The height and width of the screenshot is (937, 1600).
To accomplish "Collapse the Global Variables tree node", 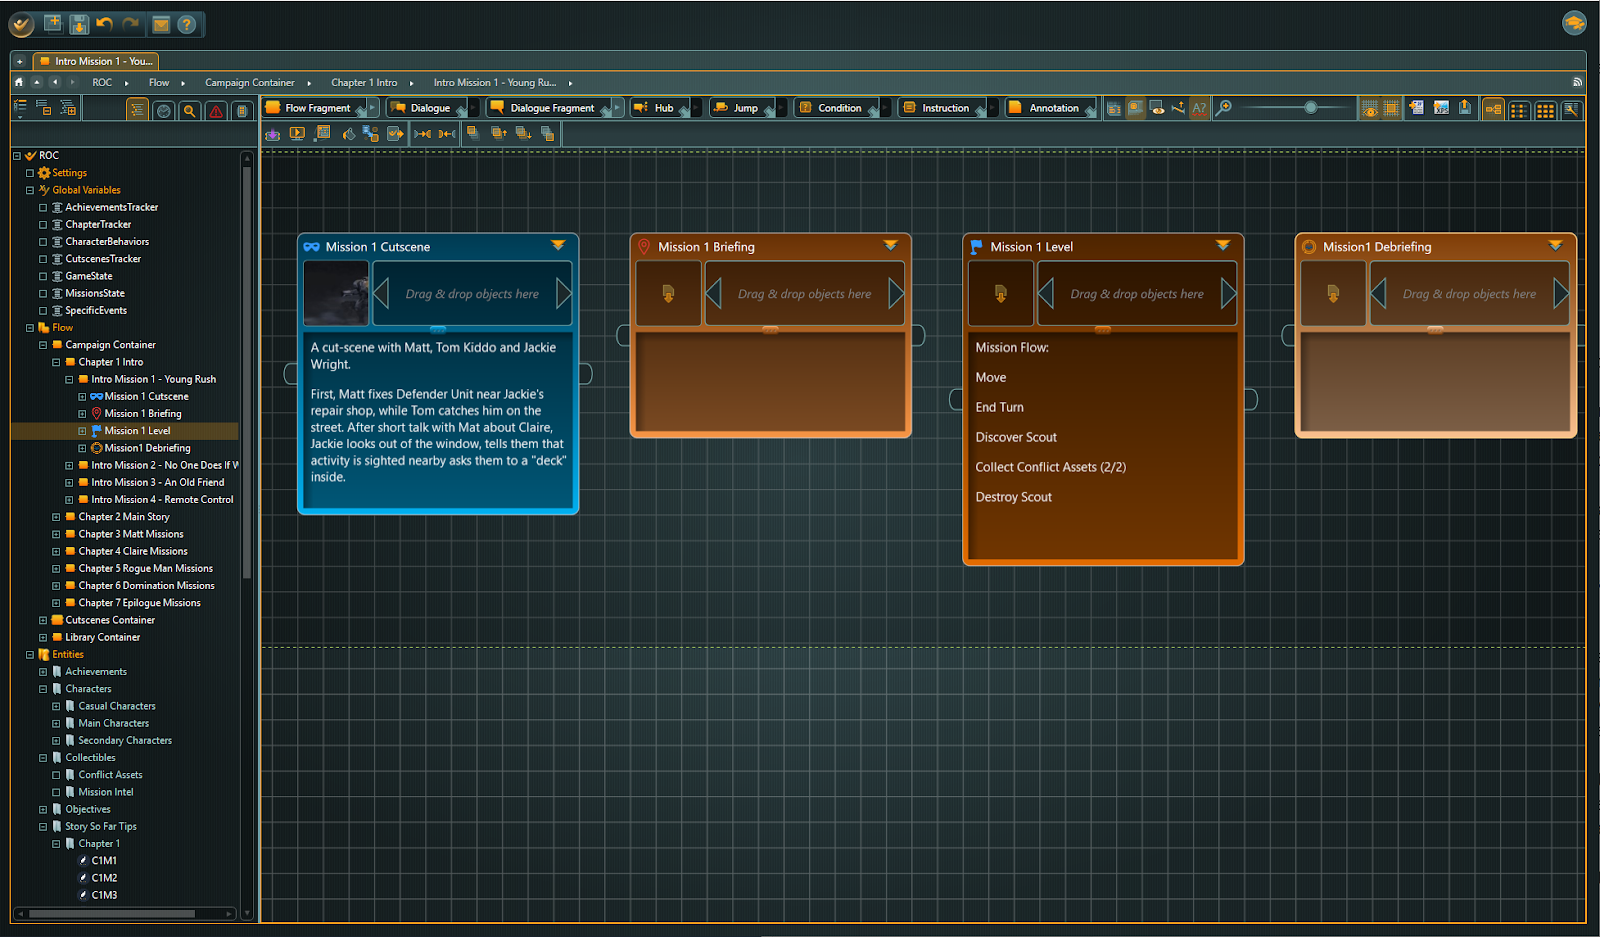I will coord(30,190).
